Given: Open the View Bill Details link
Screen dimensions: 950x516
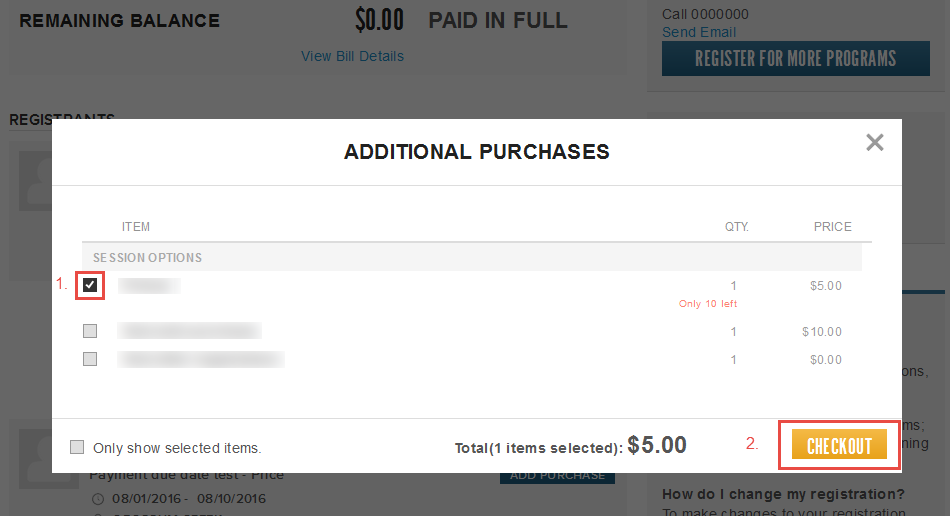Looking at the screenshot, I should click(352, 56).
